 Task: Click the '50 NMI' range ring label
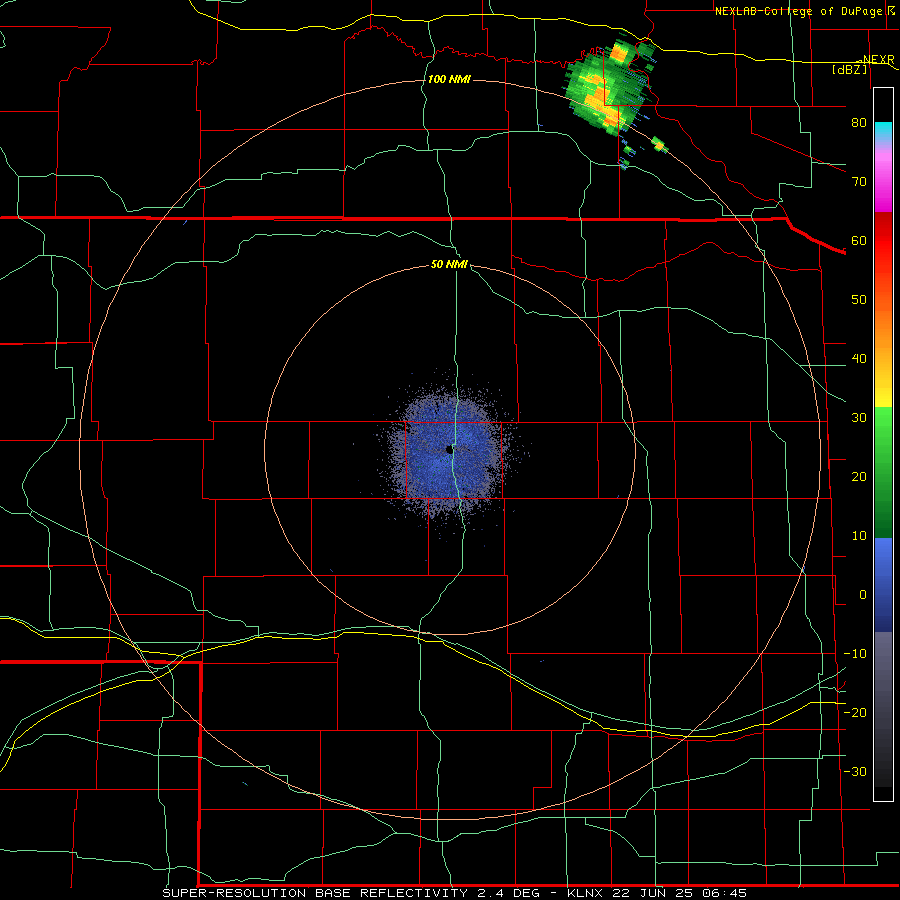449,265
